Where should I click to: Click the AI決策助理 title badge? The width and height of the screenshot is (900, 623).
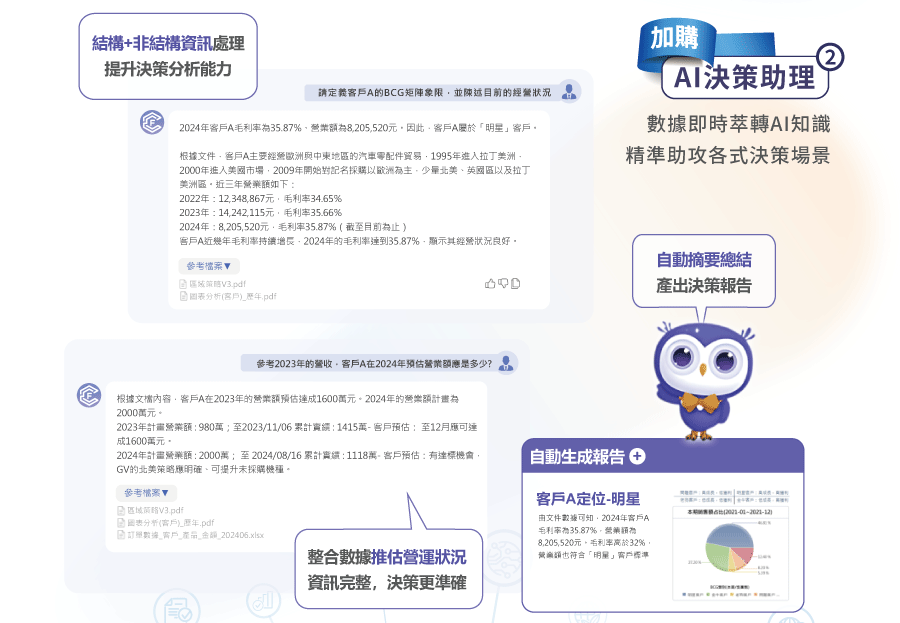click(x=744, y=78)
